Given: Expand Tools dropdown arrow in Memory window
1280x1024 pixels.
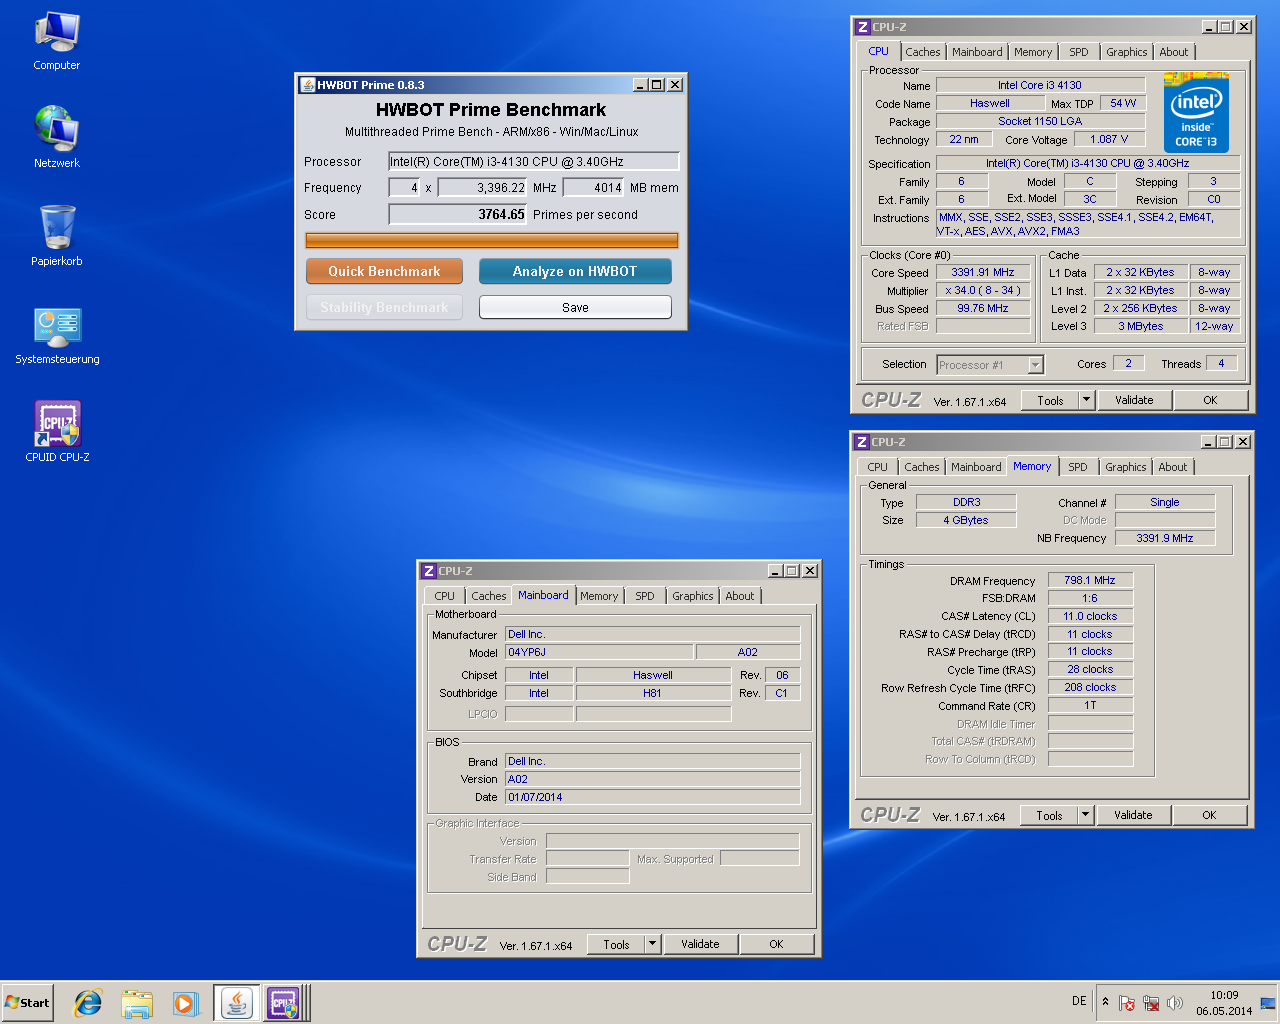Looking at the screenshot, I should 1085,815.
